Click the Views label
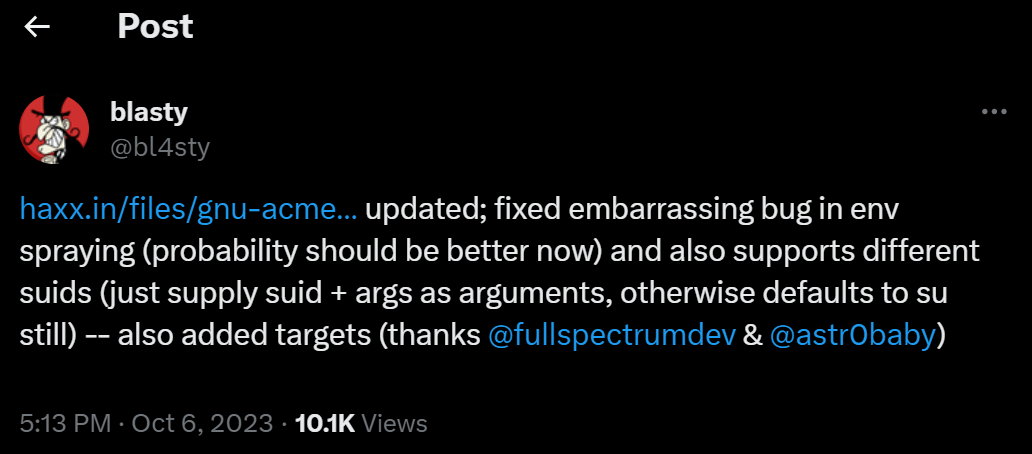Viewport: 1032px width, 454px height. [394, 423]
